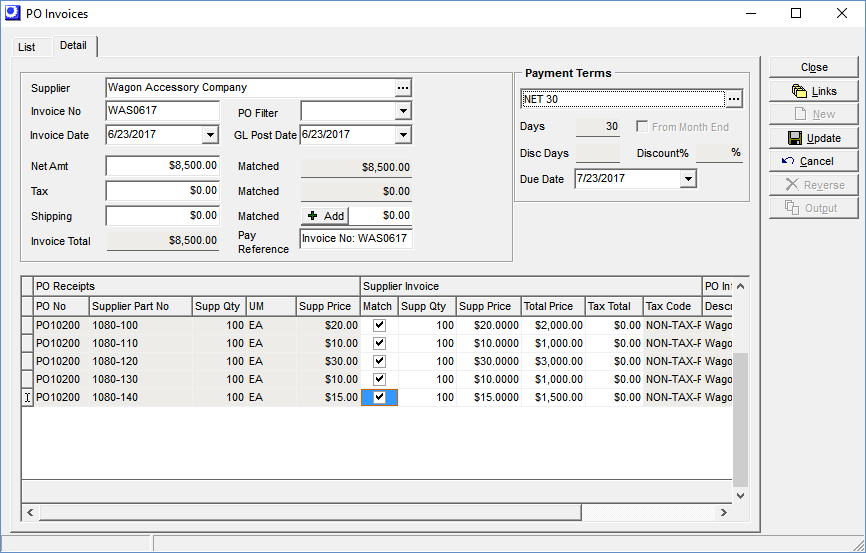Click the Tax amount input field
866x553 pixels.
162,191
